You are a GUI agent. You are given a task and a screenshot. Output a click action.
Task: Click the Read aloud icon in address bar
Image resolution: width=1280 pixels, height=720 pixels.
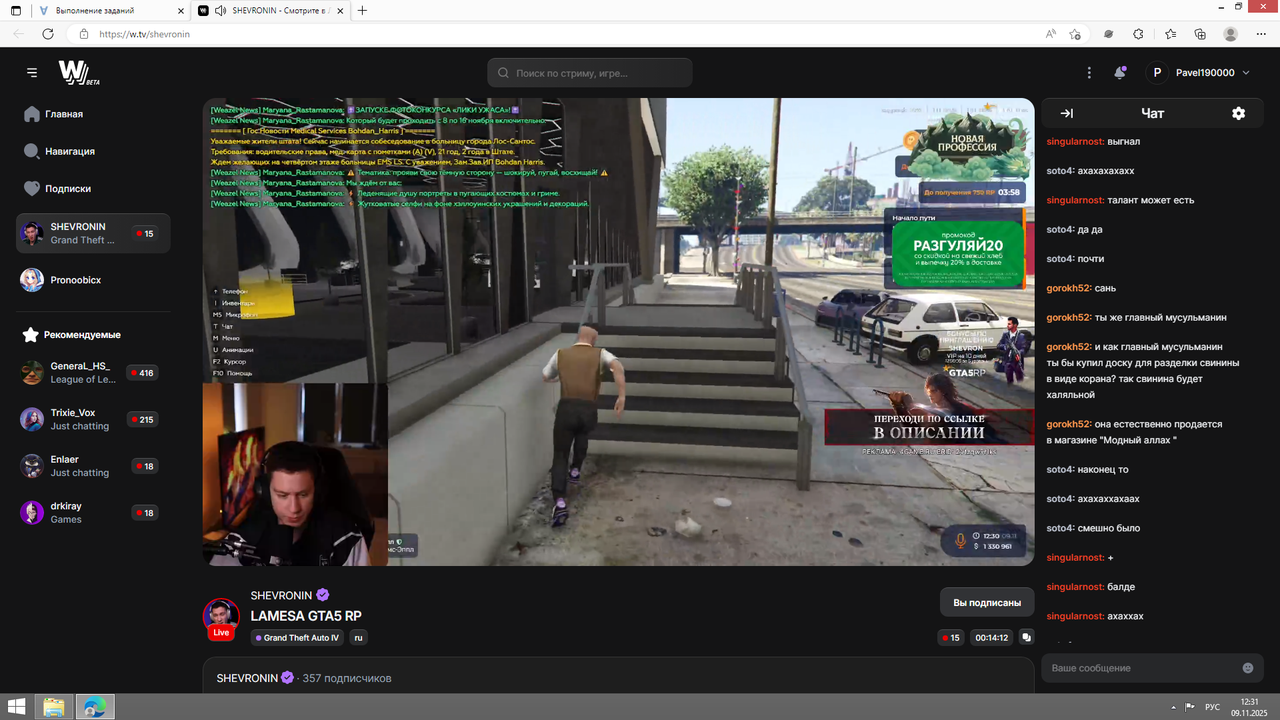[x=1051, y=34]
